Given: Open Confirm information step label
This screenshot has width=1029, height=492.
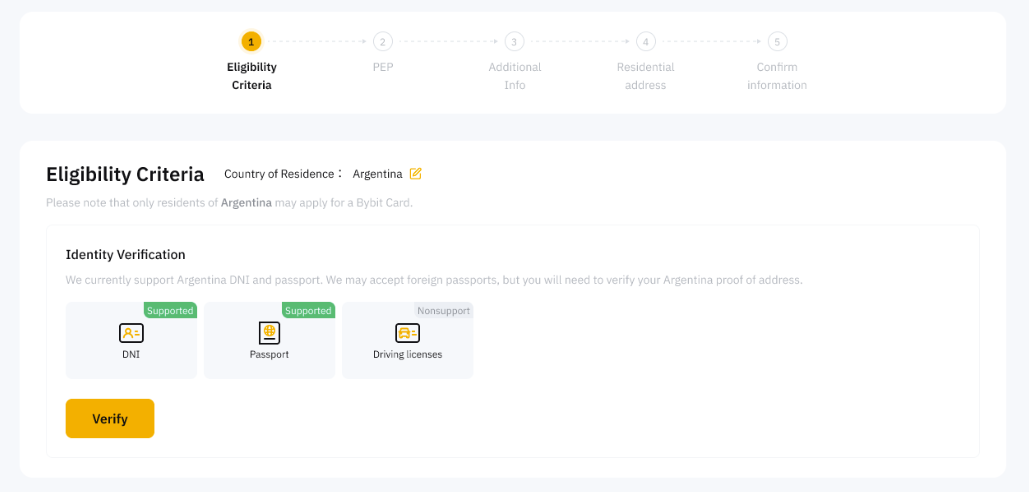Looking at the screenshot, I should (x=777, y=76).
